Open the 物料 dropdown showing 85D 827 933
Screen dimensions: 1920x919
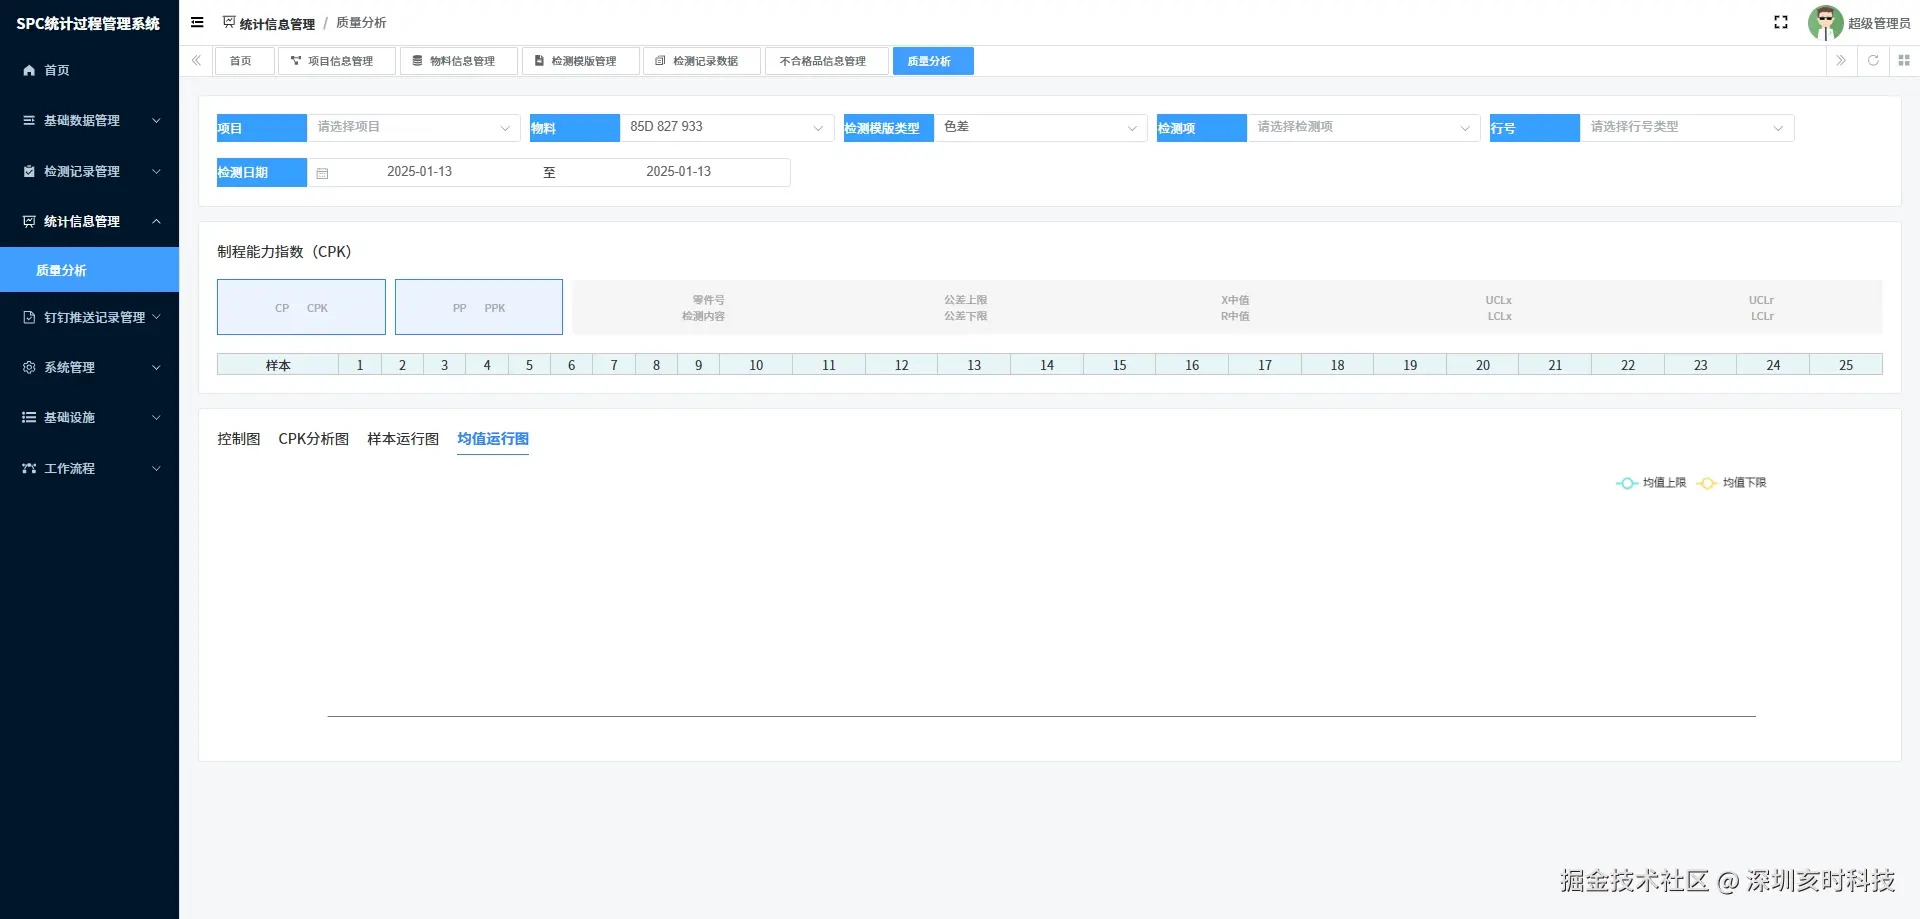pyautogui.click(x=727, y=128)
